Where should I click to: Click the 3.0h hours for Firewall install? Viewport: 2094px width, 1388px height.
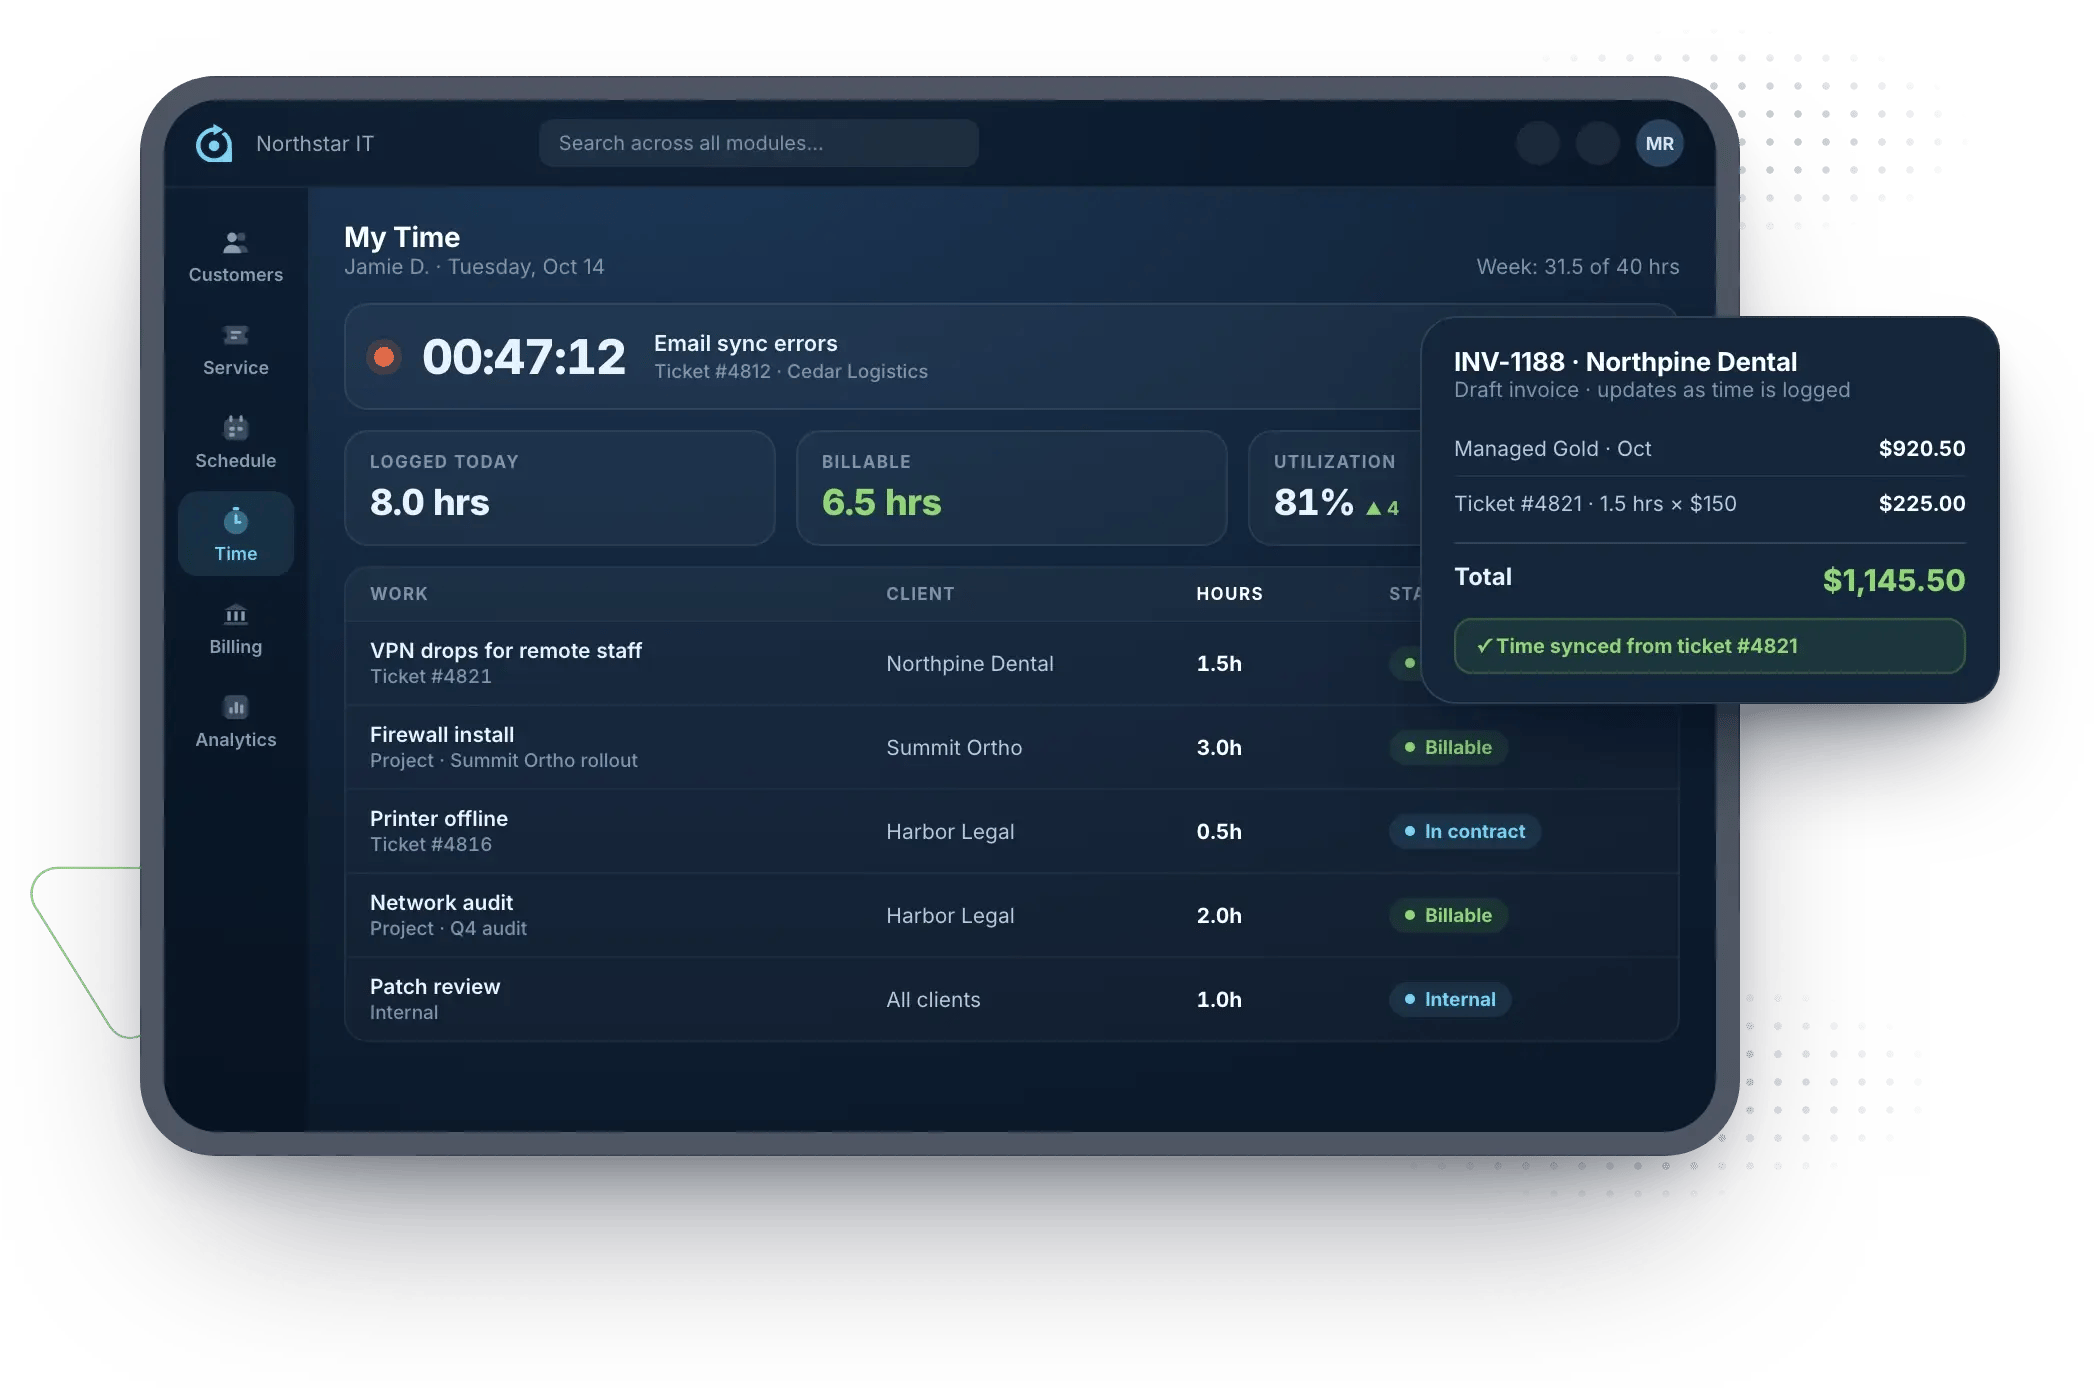[1219, 748]
